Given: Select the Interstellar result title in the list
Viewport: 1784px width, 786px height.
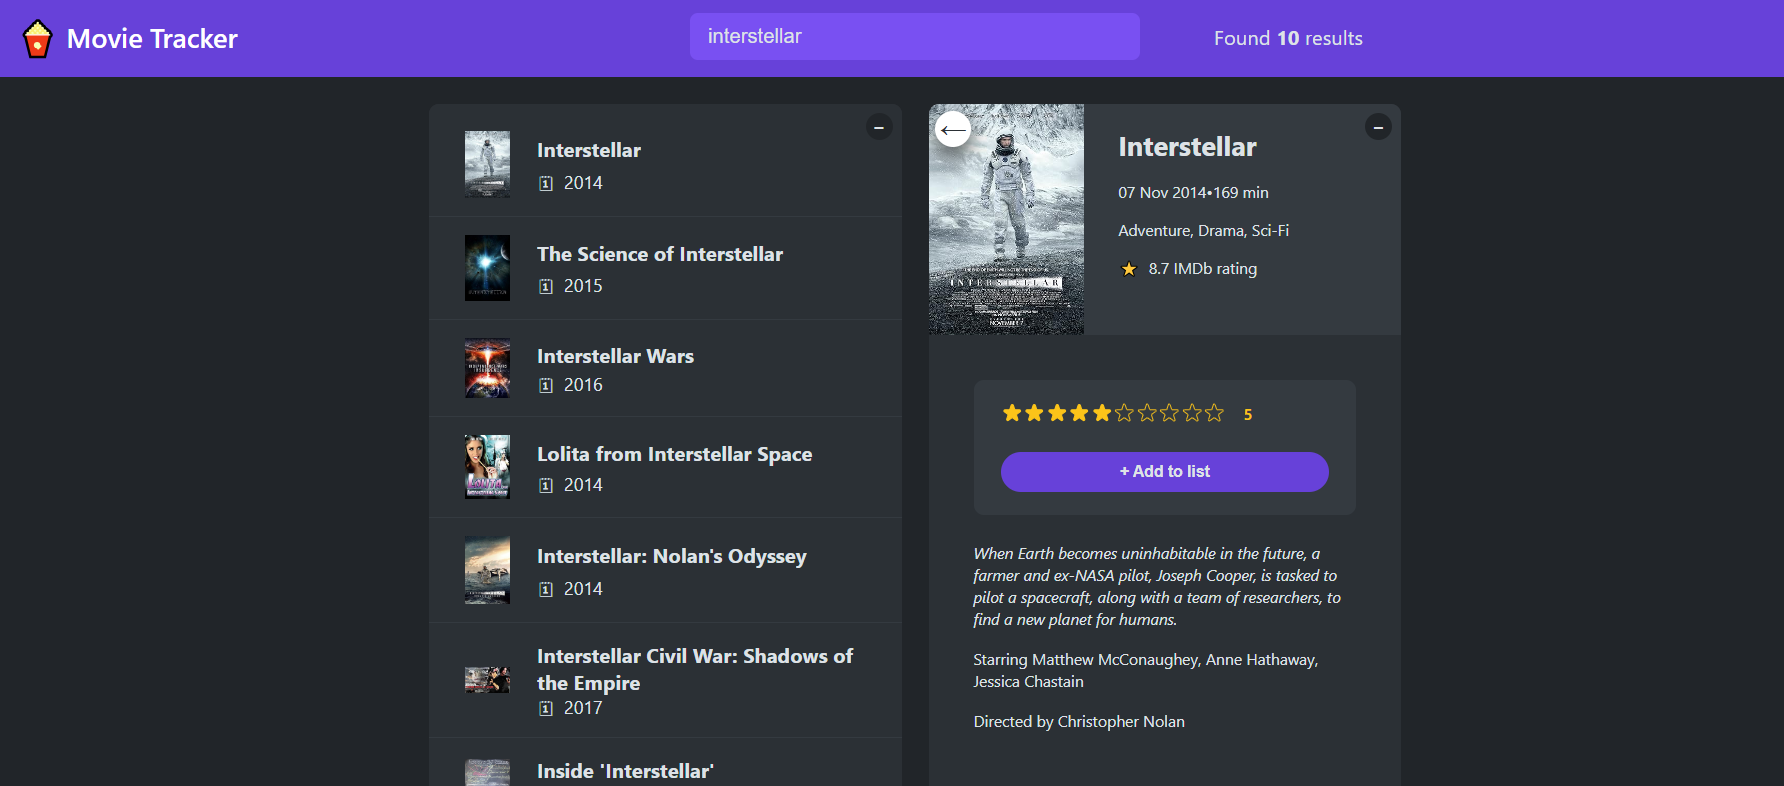Looking at the screenshot, I should (x=589, y=150).
